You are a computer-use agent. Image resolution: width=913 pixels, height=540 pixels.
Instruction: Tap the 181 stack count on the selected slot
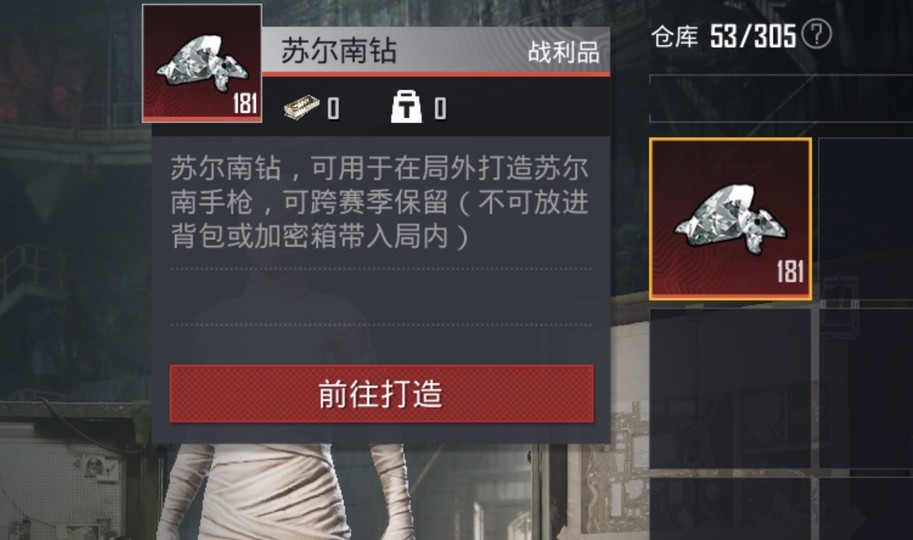click(790, 272)
